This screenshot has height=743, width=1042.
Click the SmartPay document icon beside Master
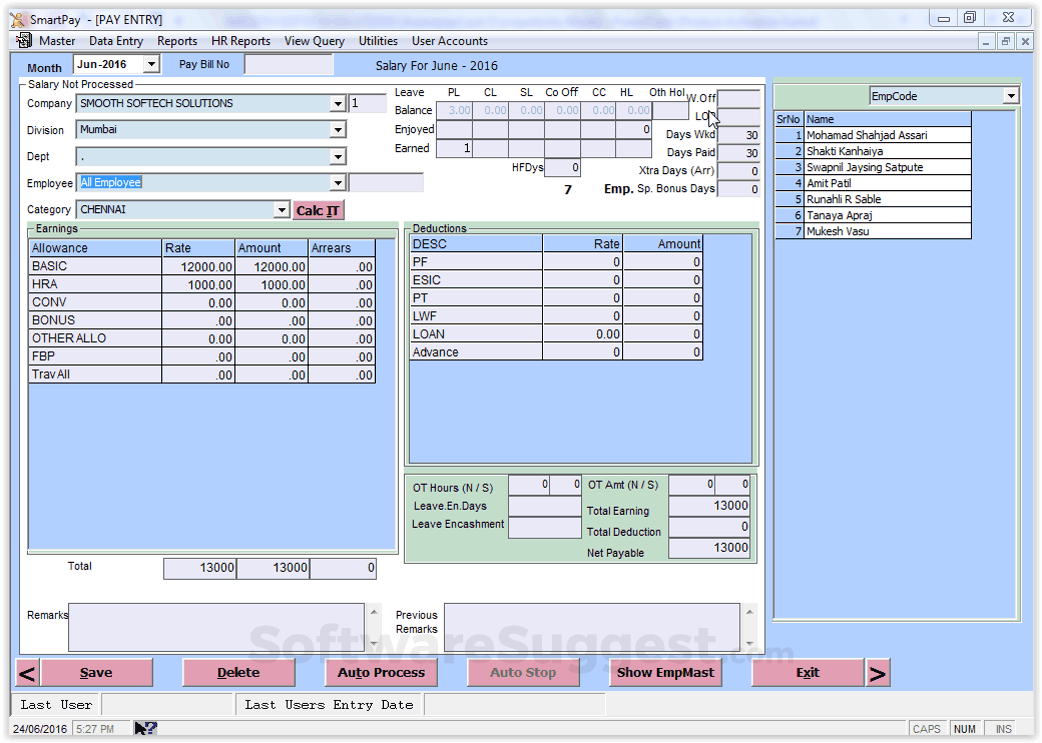tap(24, 41)
